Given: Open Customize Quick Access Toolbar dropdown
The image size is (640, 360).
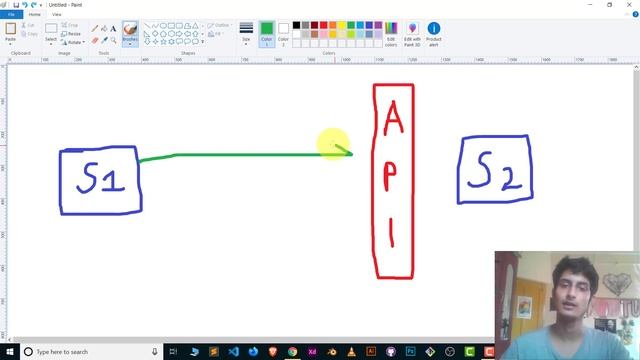Looking at the screenshot, I should [x=41, y=5].
